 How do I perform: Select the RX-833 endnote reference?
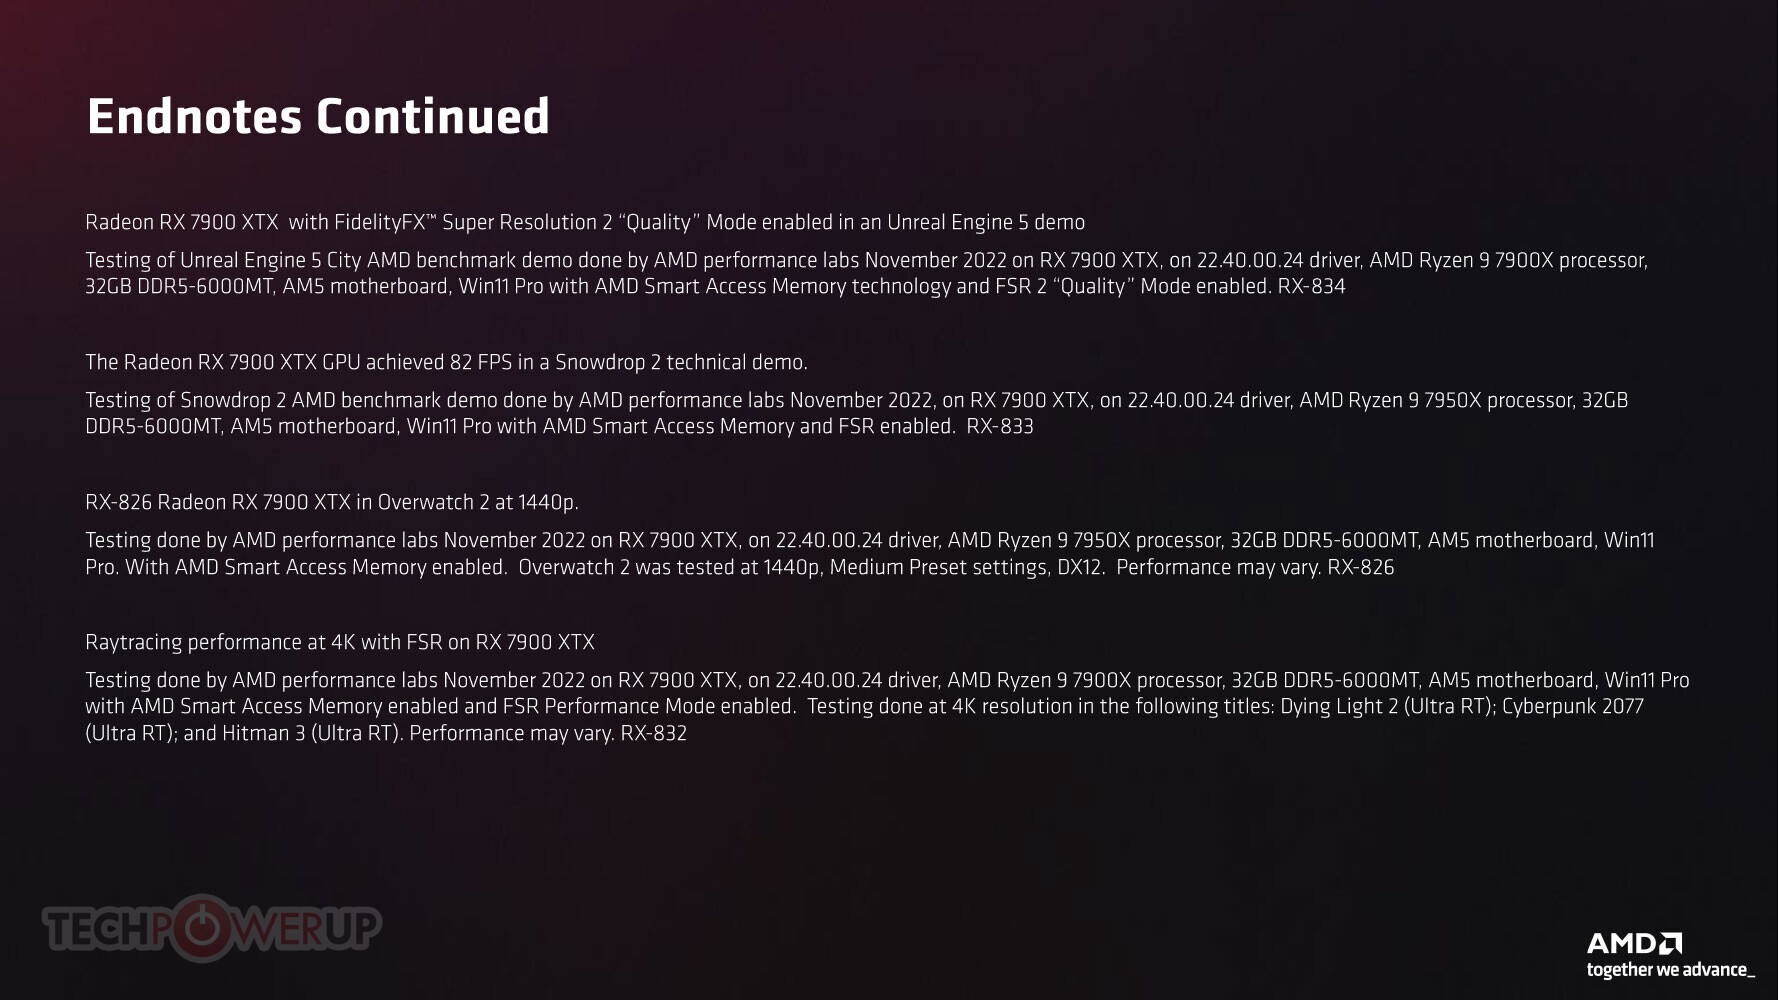[999, 427]
